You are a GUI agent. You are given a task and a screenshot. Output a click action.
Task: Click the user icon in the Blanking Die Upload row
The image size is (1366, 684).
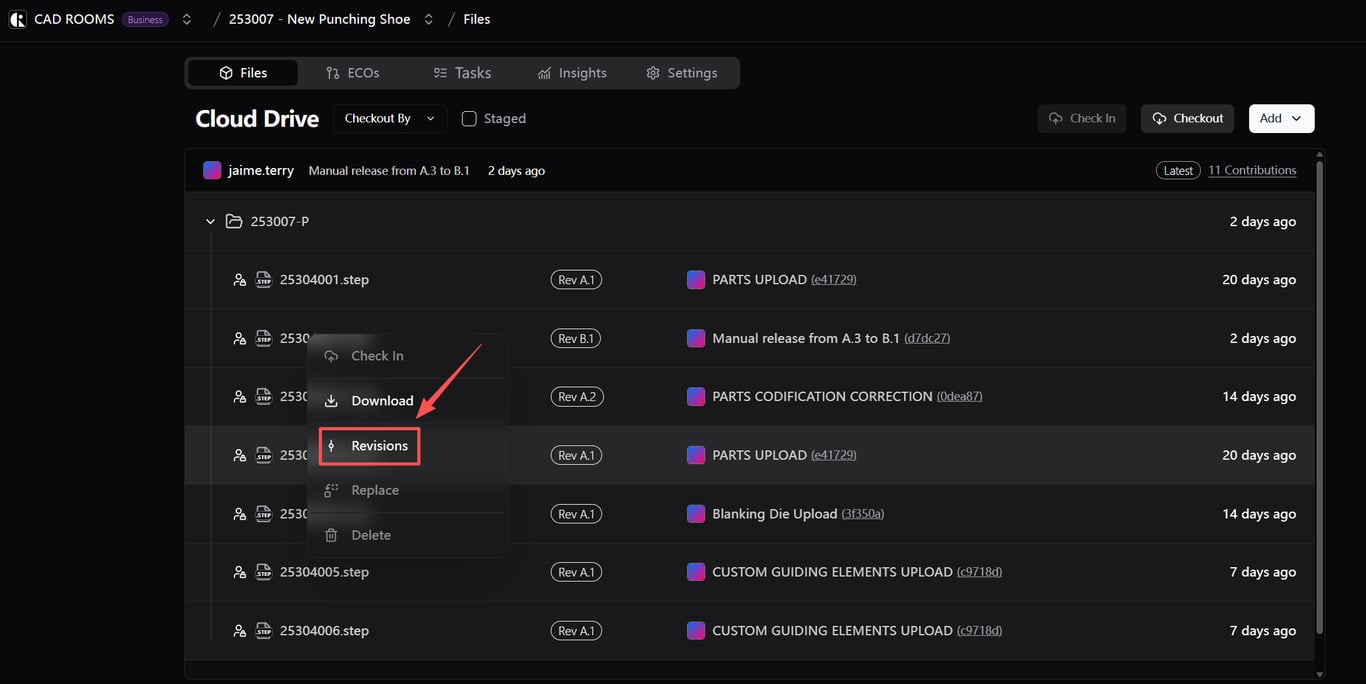(x=239, y=514)
